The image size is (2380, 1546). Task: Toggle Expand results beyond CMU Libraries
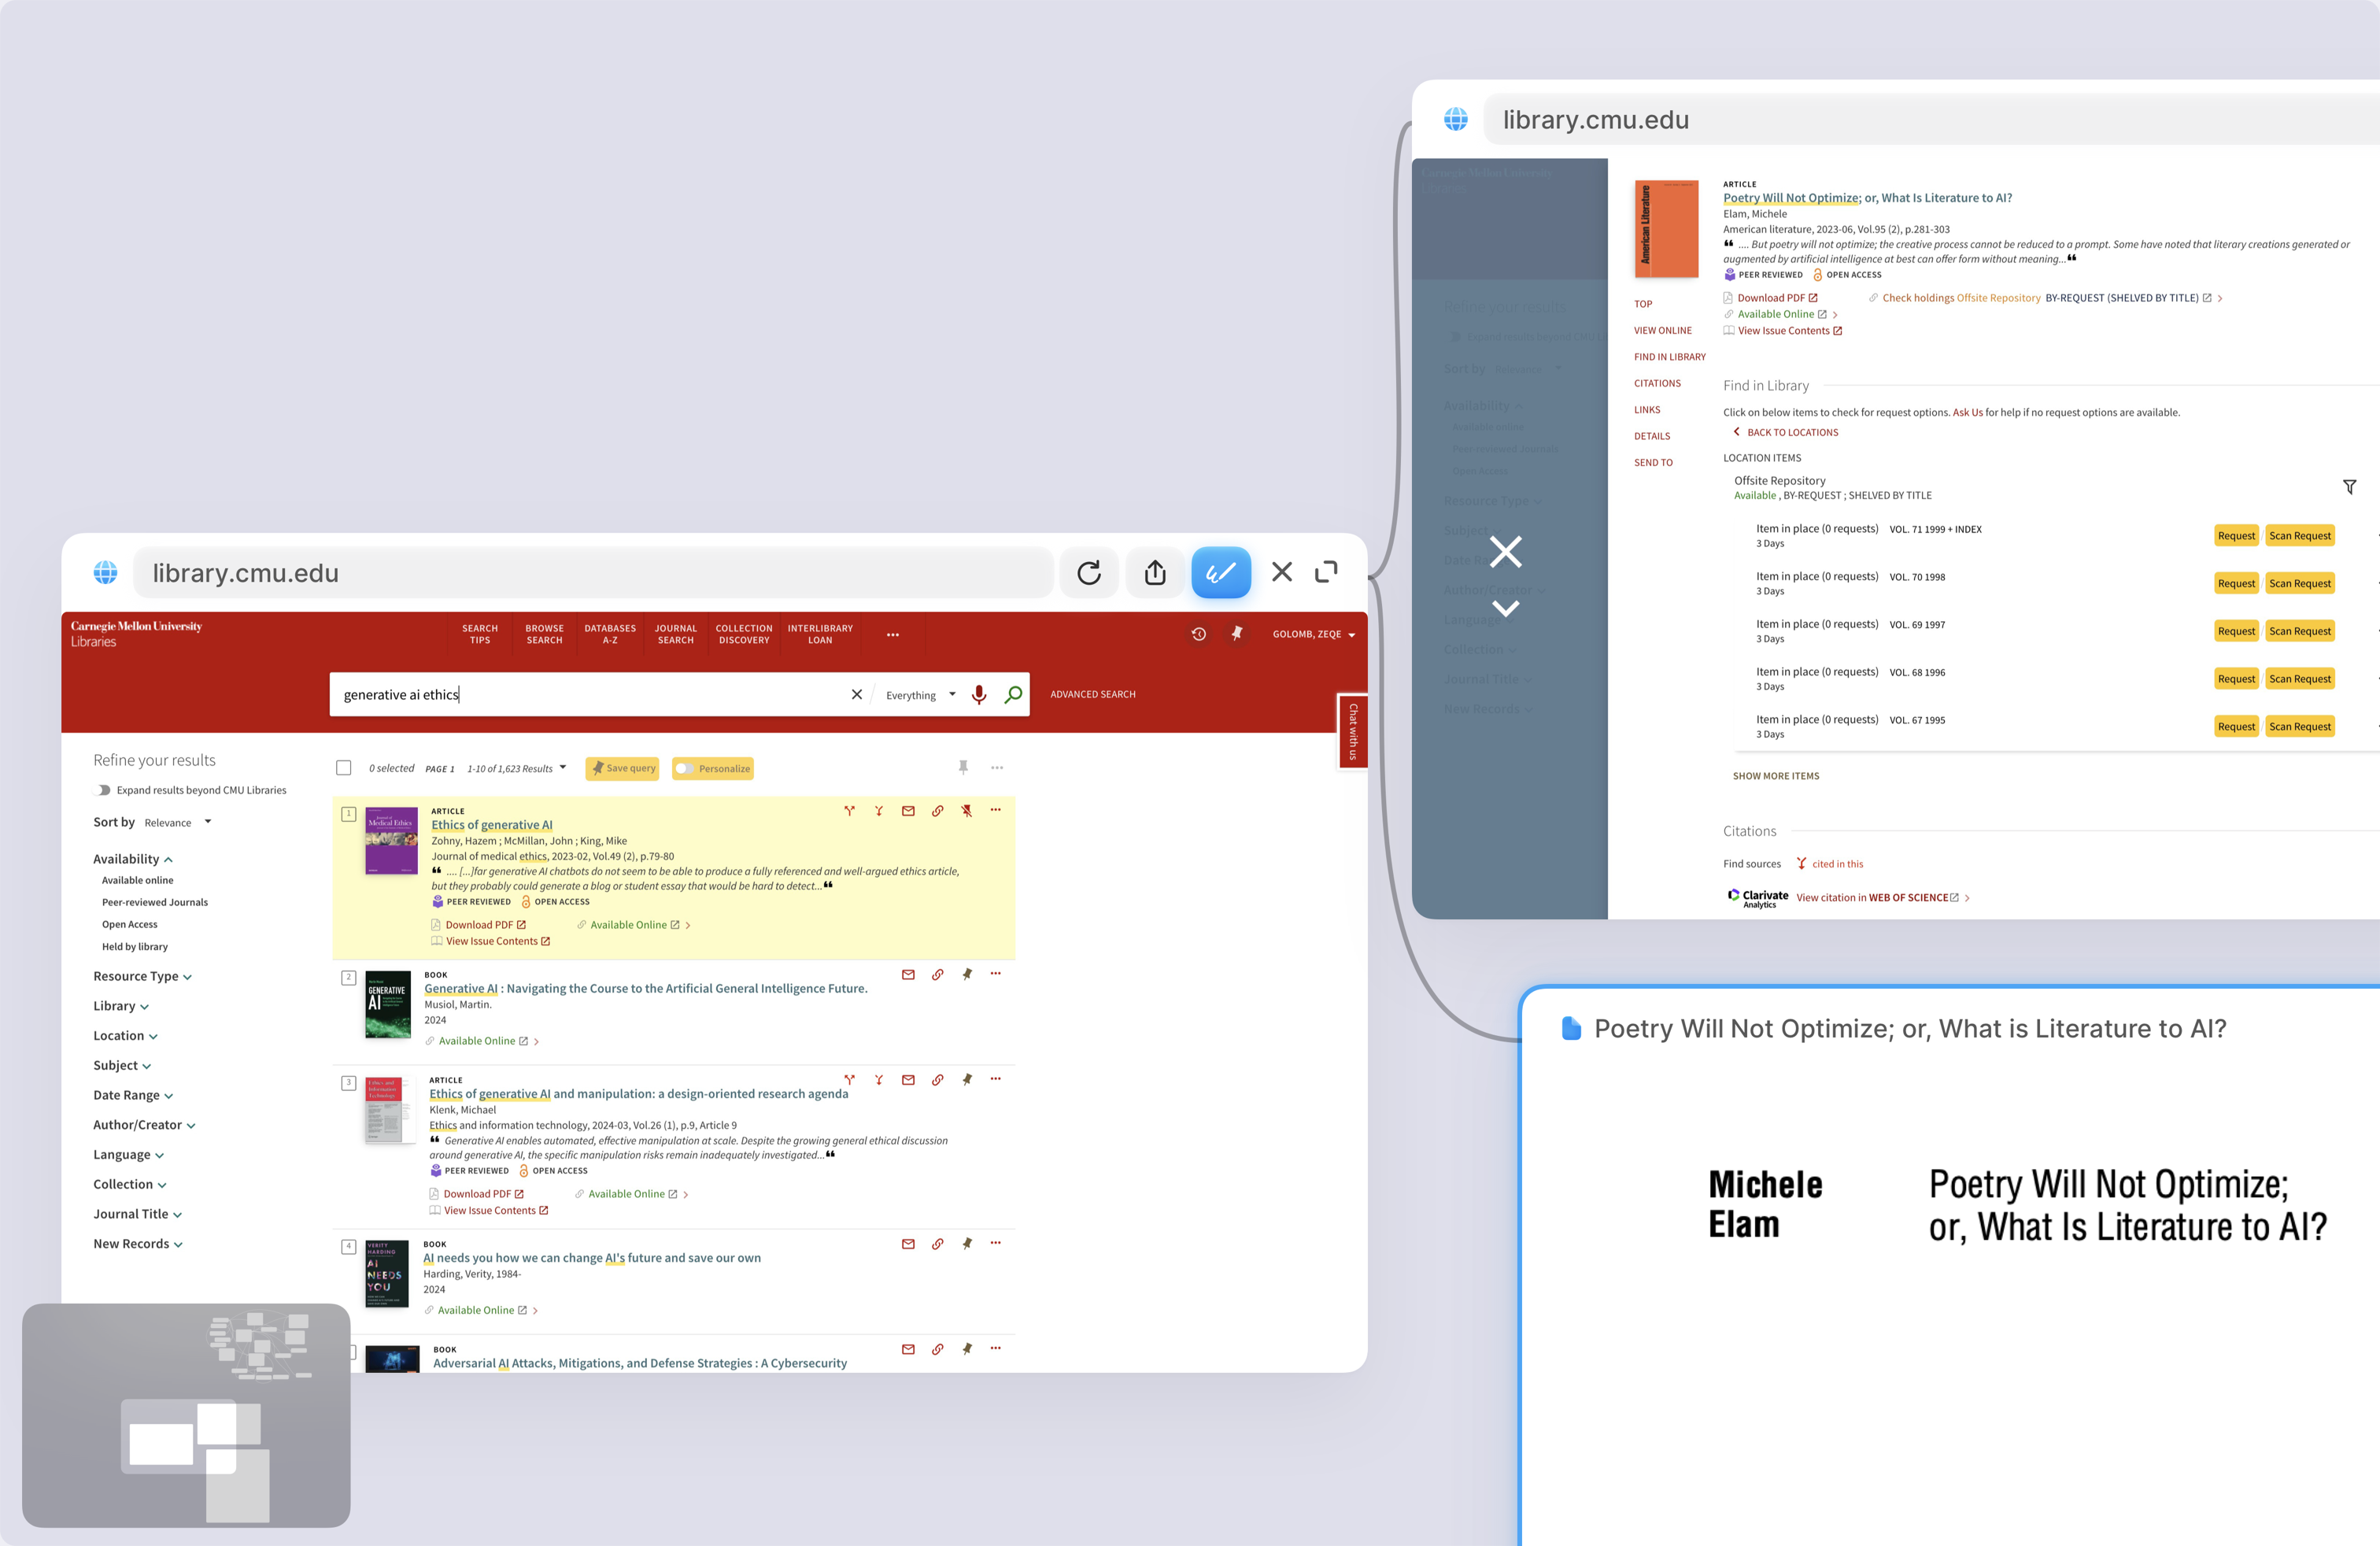pyautogui.click(x=102, y=790)
